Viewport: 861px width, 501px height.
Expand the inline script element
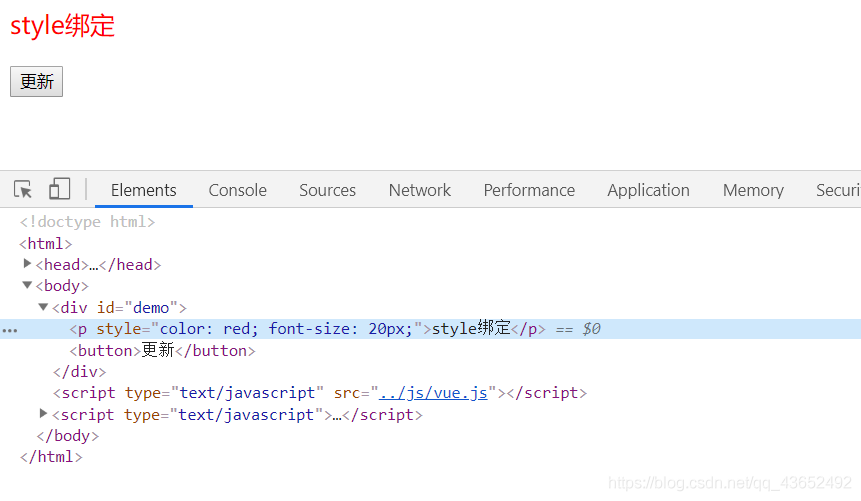pos(43,413)
